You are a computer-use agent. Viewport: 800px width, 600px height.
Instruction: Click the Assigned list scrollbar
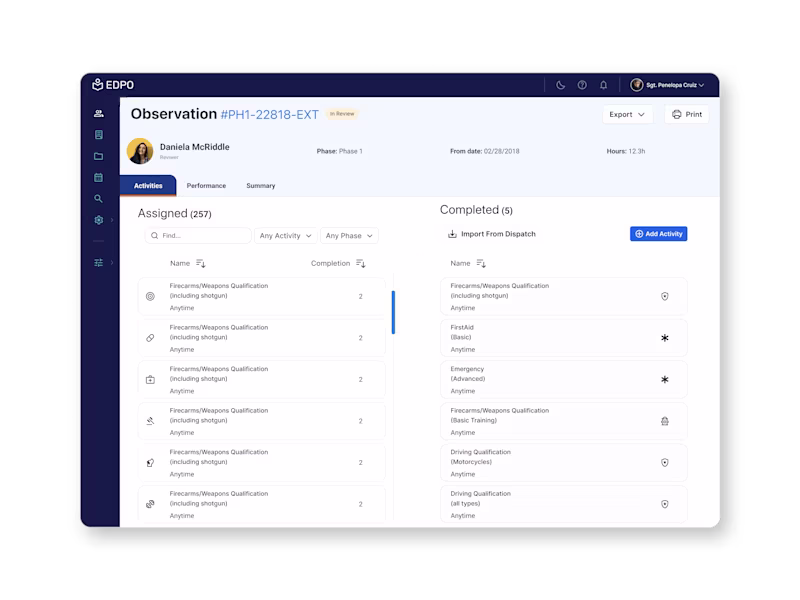click(x=393, y=312)
